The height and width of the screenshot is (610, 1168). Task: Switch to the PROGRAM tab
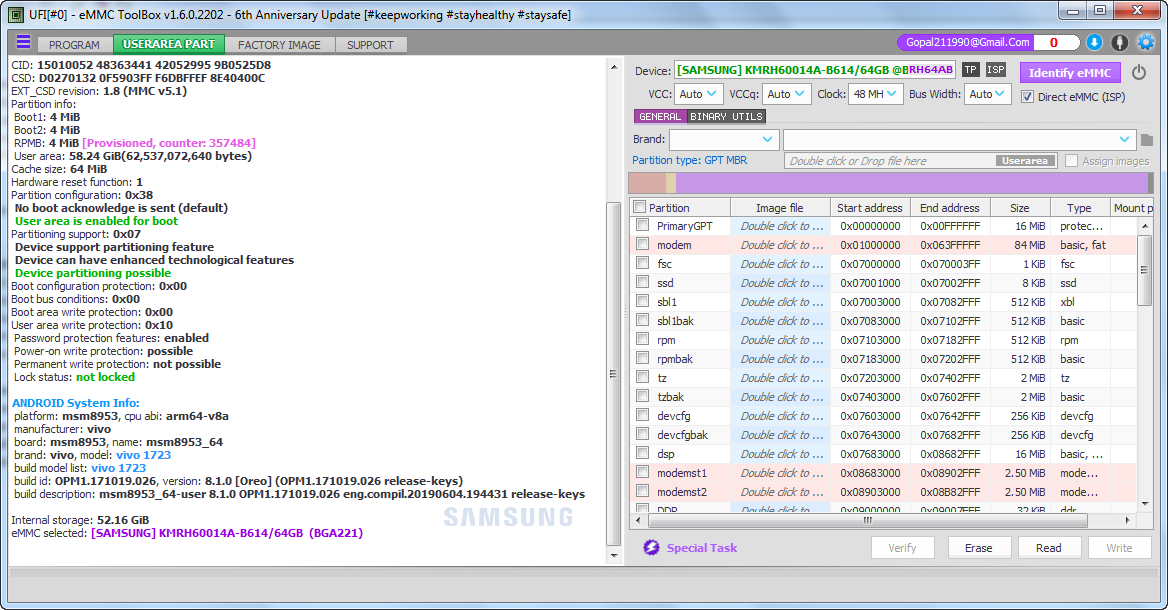(74, 45)
